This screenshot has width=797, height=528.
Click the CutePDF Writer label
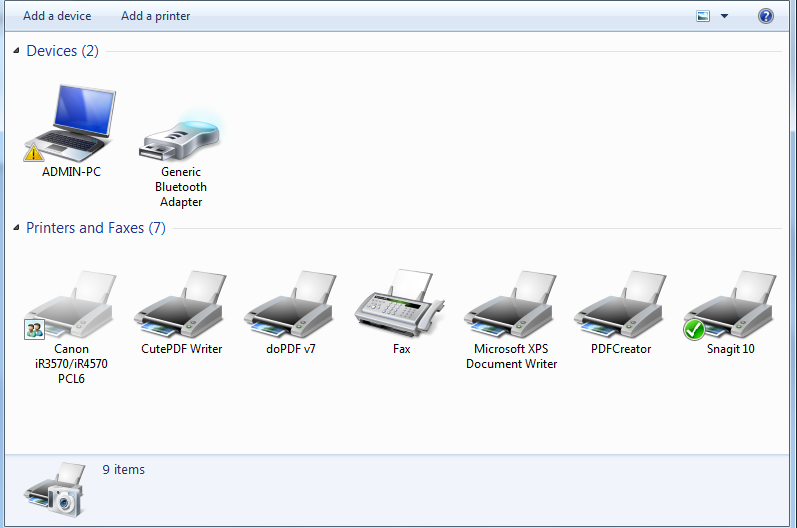click(181, 349)
